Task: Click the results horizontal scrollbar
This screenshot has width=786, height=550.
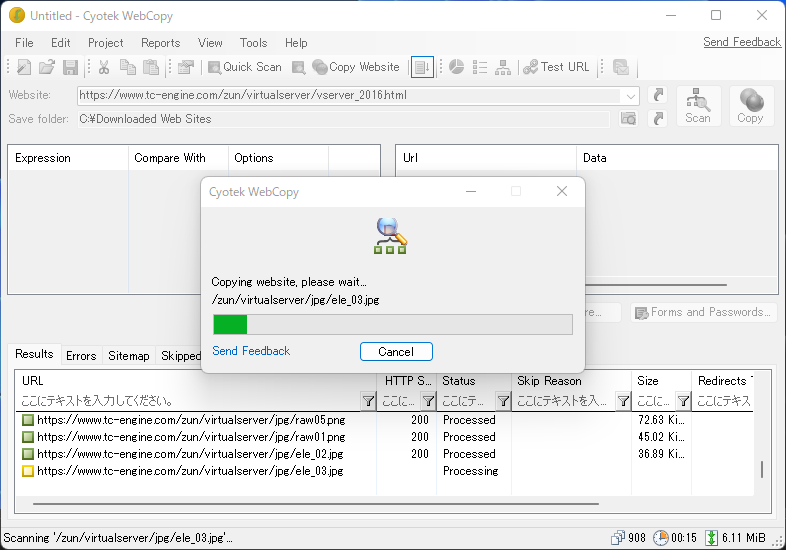Action: coord(316,504)
